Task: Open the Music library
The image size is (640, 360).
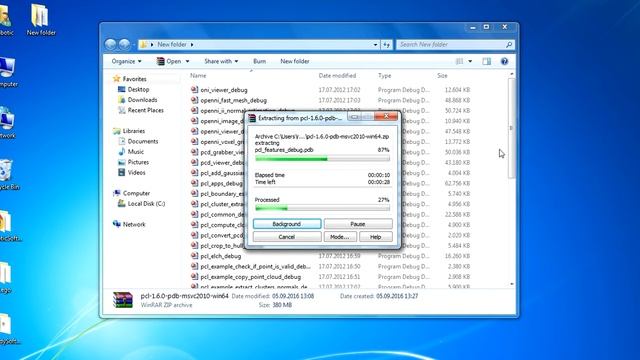Action: coord(136,152)
